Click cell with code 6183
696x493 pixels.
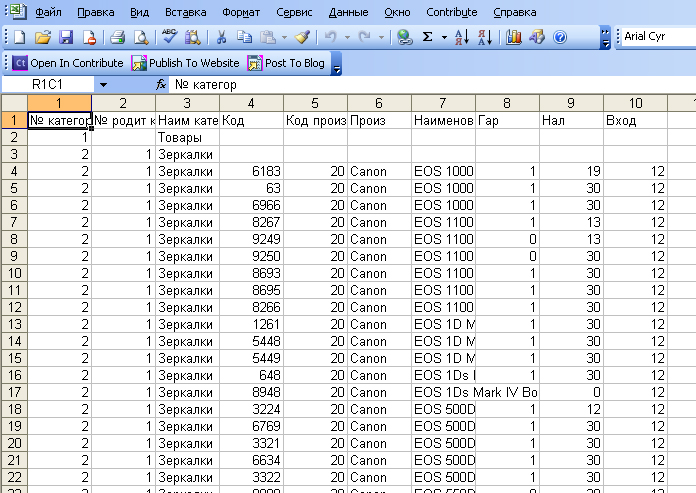click(251, 172)
